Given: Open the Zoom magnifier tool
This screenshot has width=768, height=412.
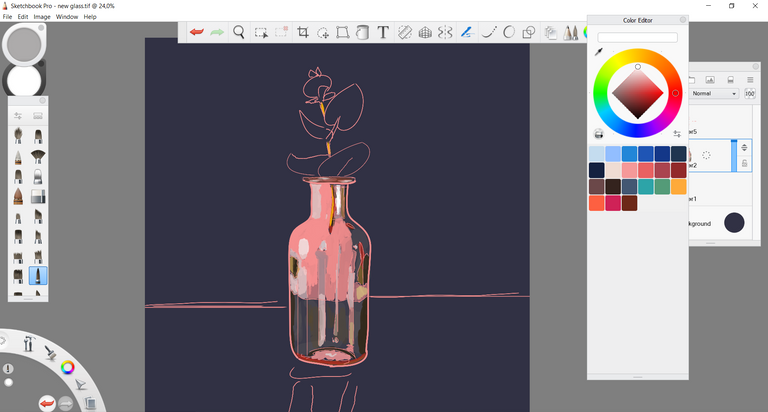Looking at the screenshot, I should 239,32.
